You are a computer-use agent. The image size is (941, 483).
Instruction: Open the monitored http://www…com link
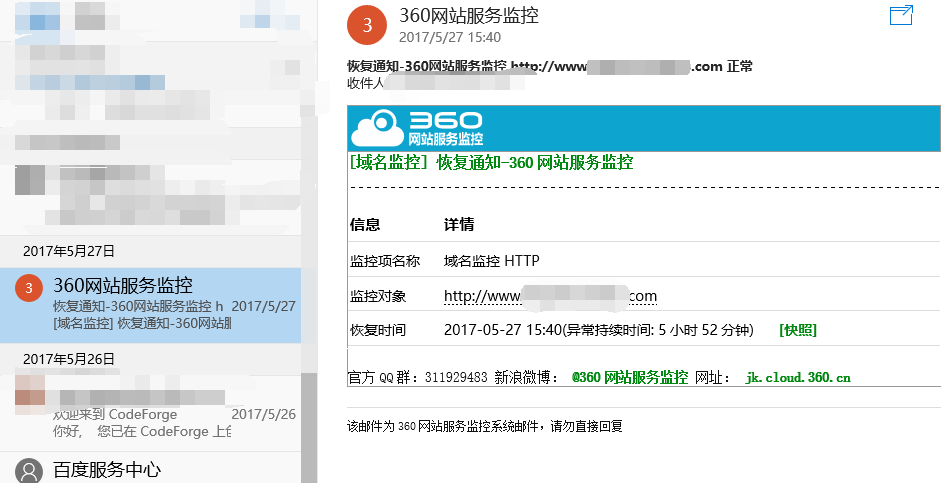tap(550, 296)
